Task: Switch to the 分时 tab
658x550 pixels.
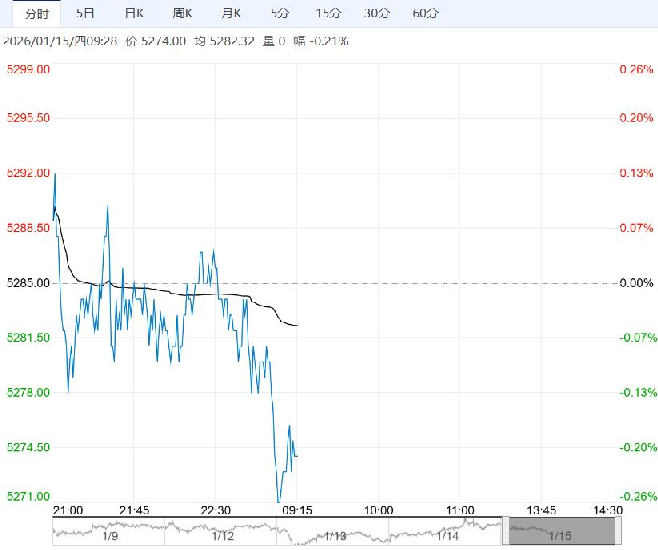Action: click(36, 13)
